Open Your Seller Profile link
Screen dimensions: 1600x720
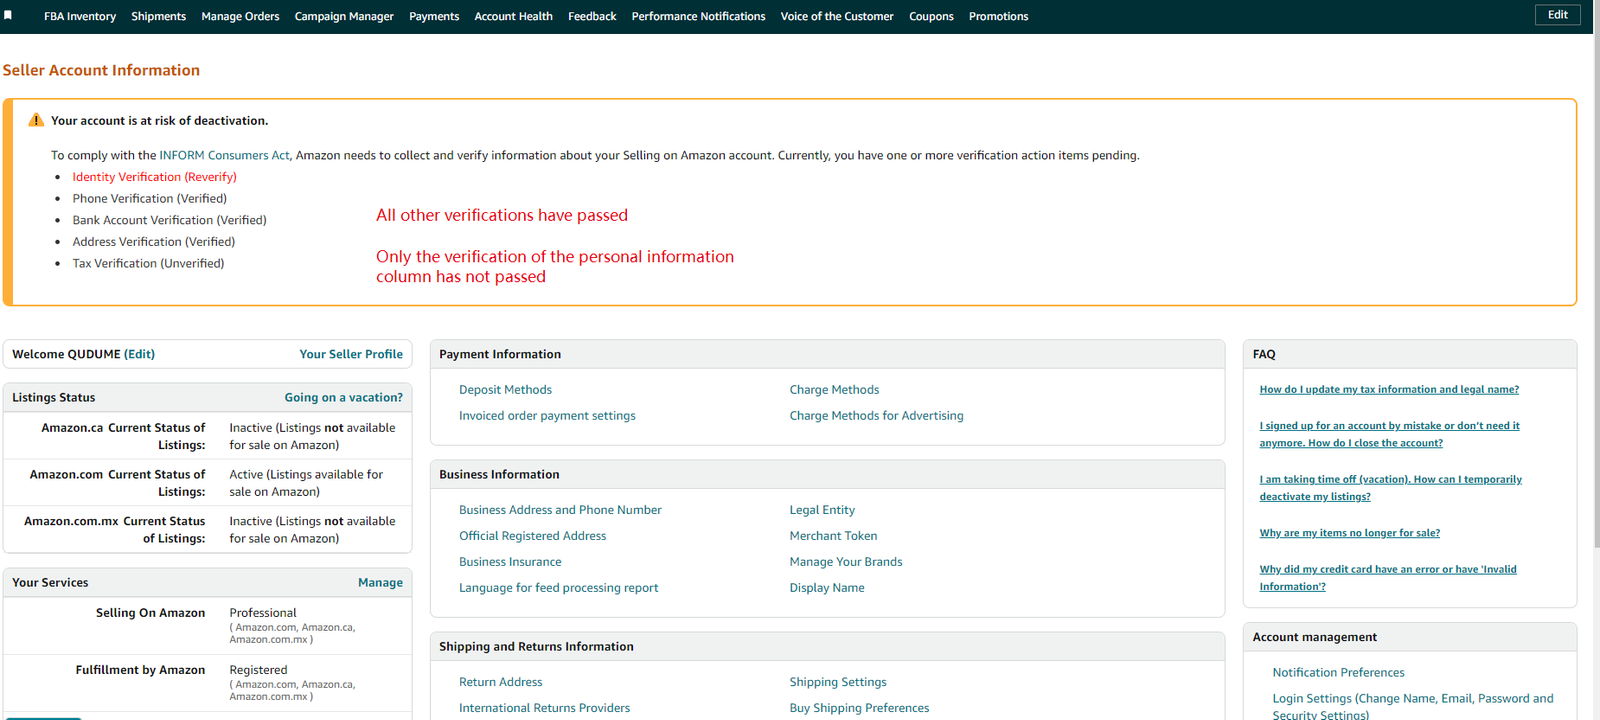(351, 354)
